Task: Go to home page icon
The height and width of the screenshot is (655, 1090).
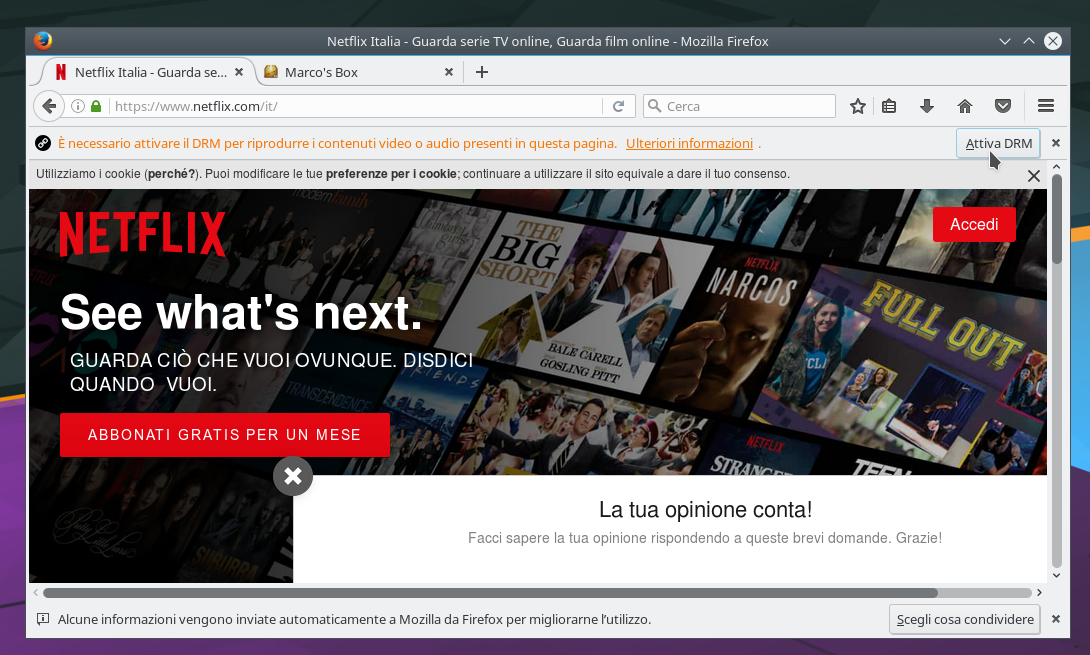Action: (965, 106)
